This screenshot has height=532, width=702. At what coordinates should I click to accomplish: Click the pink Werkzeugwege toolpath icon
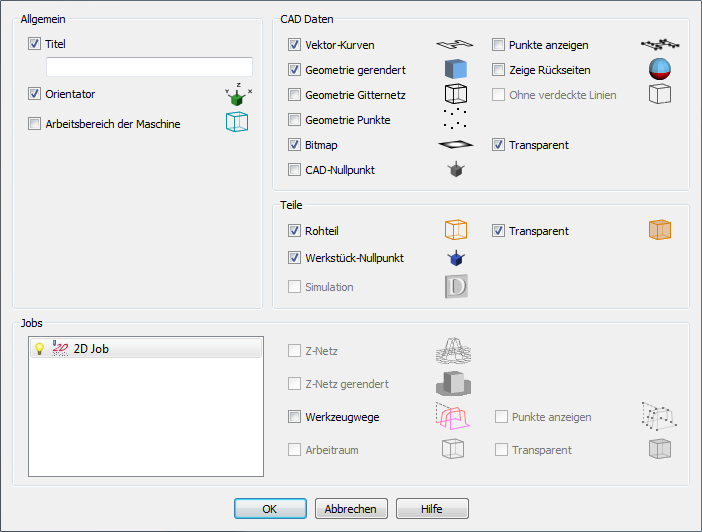tap(452, 416)
